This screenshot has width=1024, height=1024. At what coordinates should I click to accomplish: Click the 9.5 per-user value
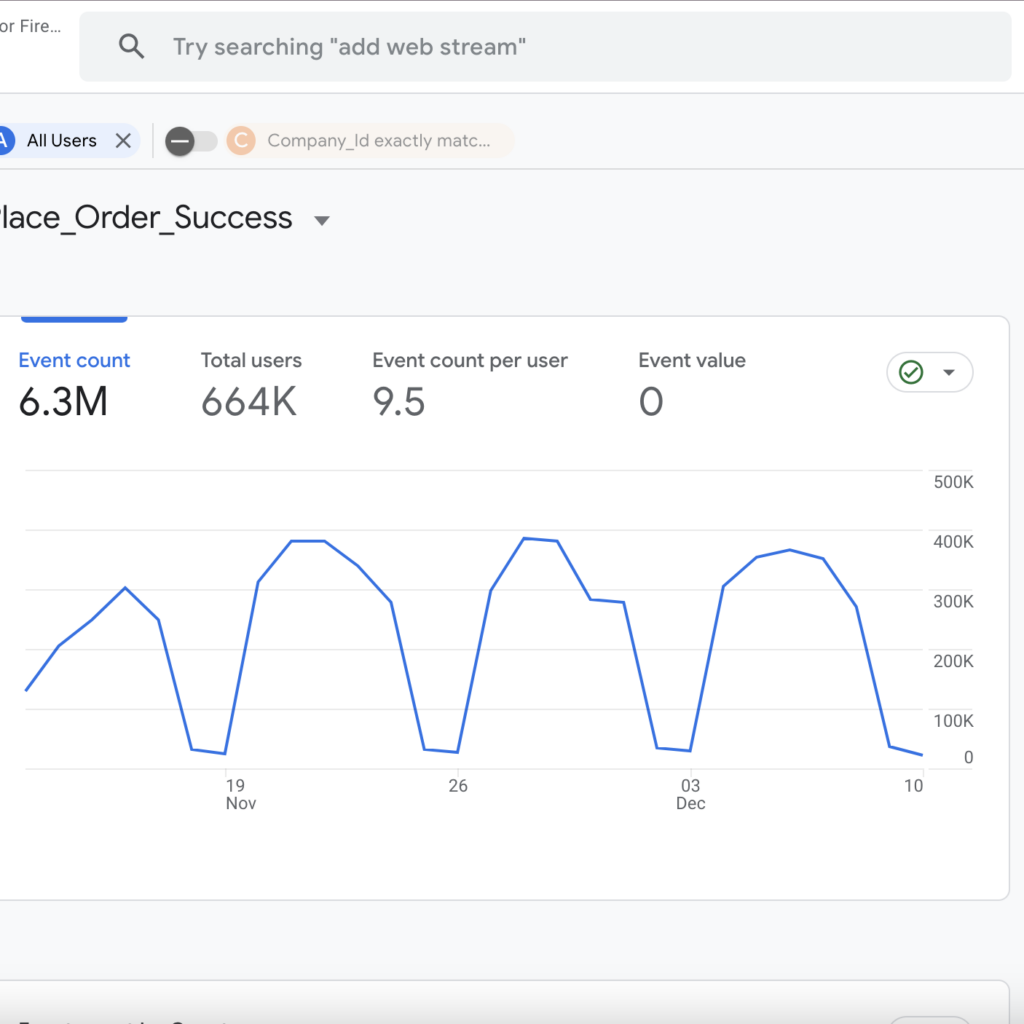398,401
